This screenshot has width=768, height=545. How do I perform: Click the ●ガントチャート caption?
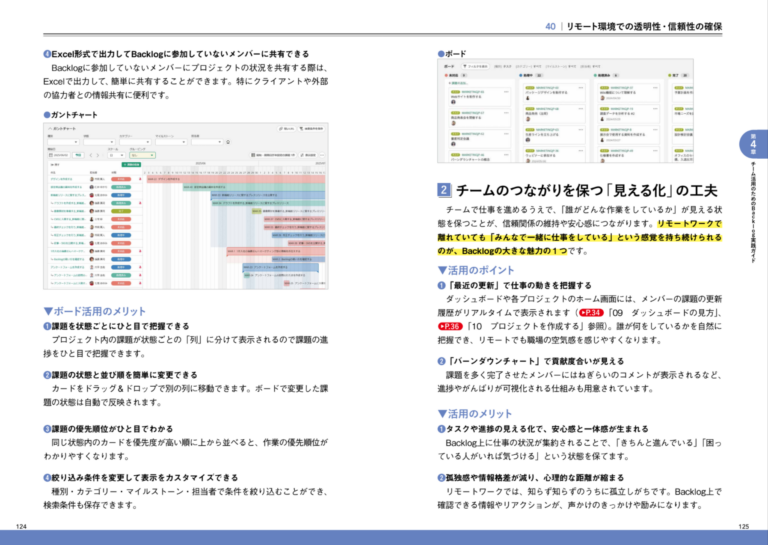pos(71,115)
